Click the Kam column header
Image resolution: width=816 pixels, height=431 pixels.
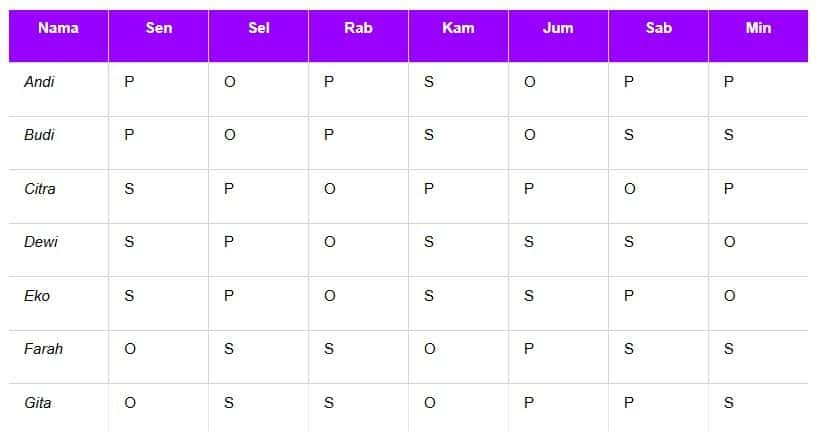458,28
